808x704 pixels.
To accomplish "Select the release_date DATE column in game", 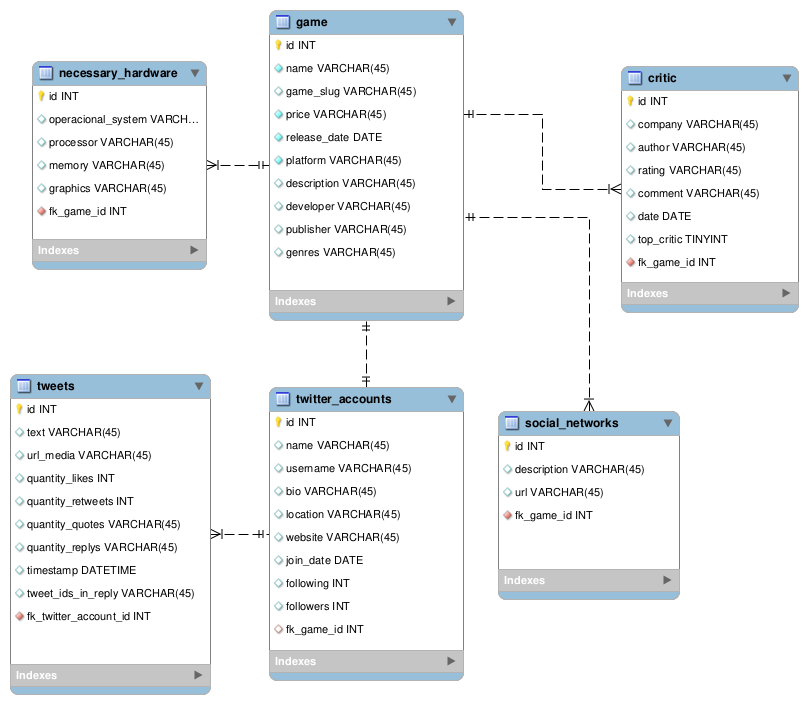I will [333, 137].
